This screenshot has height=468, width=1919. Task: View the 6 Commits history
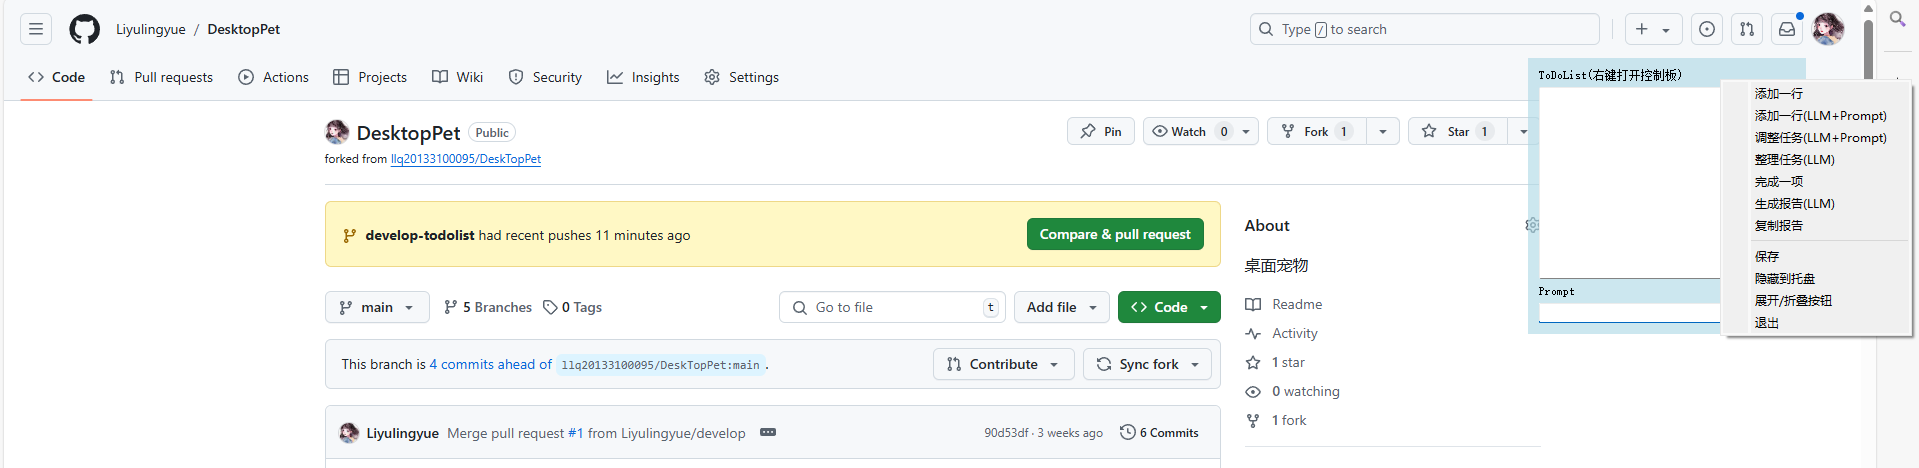click(x=1159, y=432)
